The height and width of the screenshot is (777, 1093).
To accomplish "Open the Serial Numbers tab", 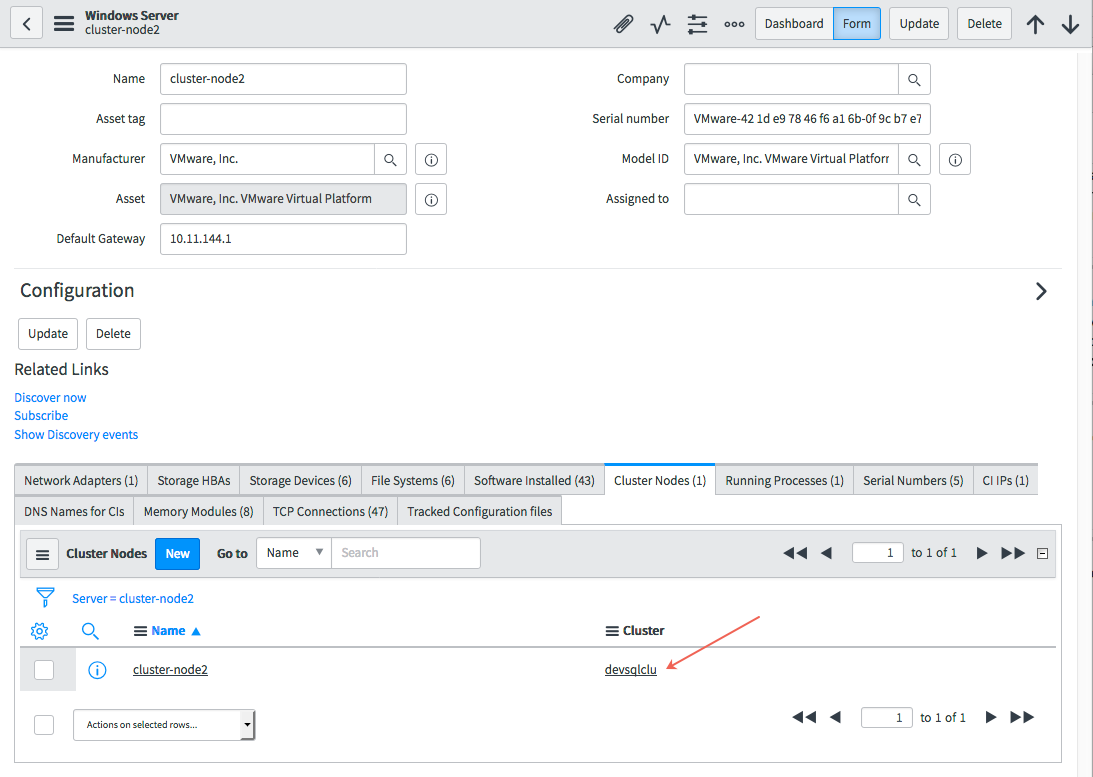I will (913, 480).
